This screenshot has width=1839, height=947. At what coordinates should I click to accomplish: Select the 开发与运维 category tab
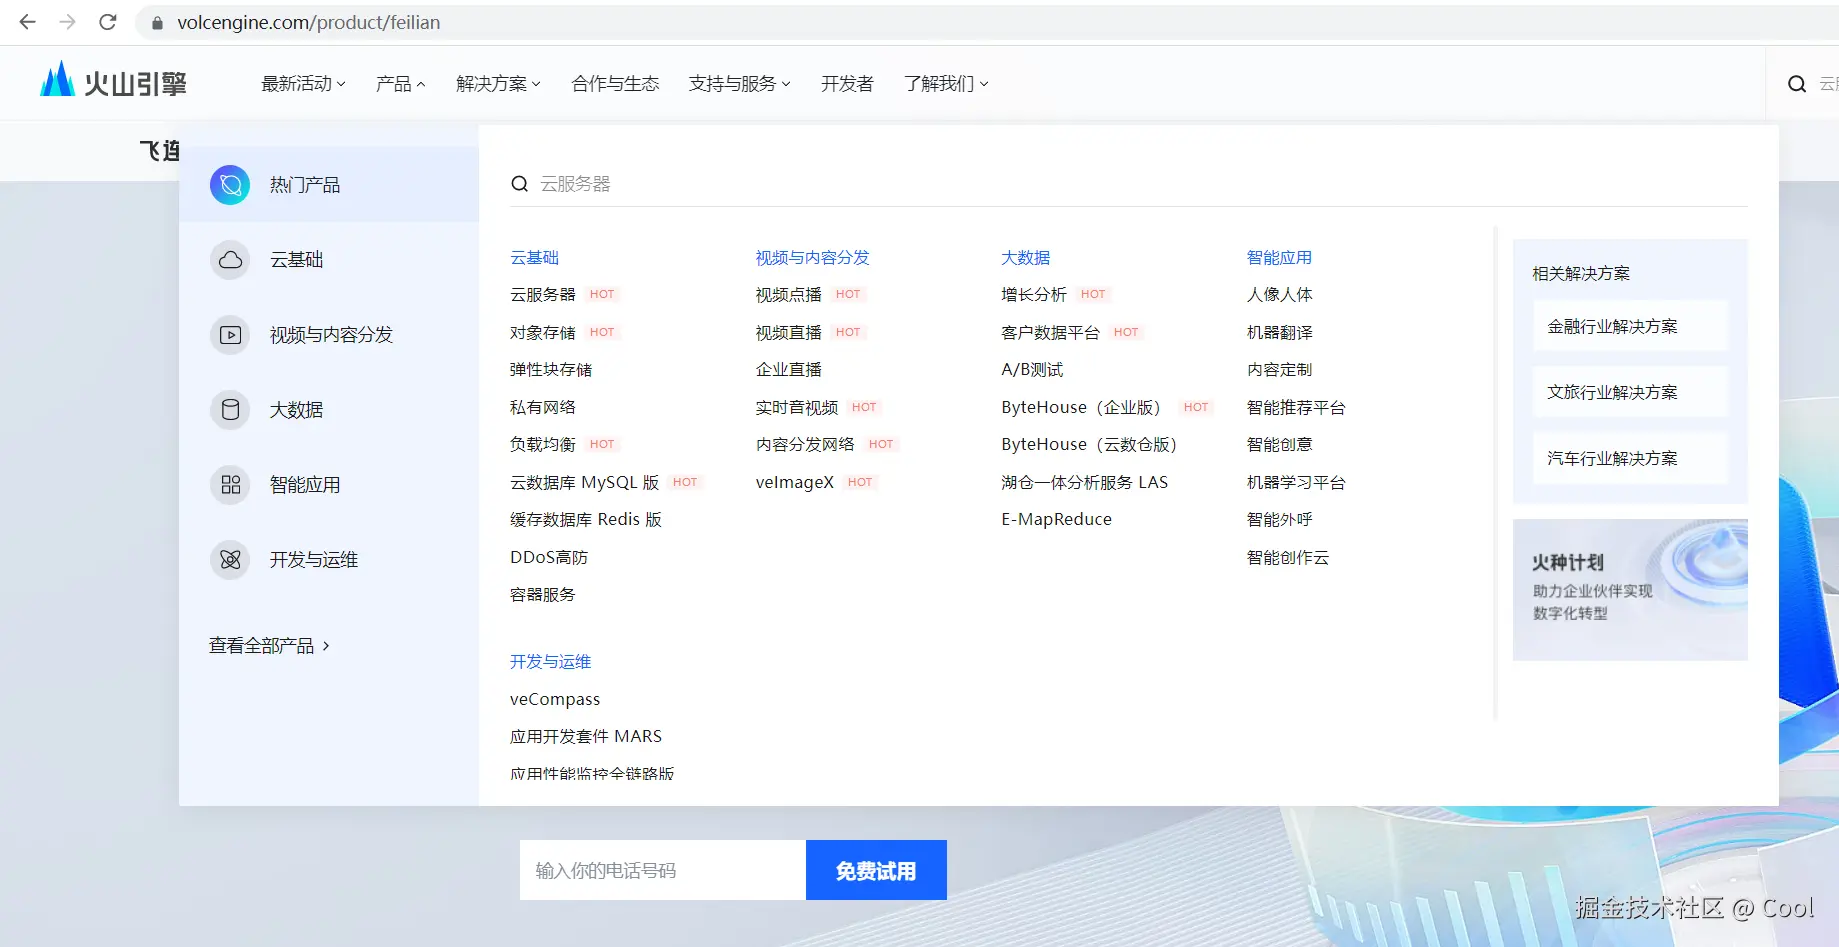pyautogui.click(x=329, y=560)
